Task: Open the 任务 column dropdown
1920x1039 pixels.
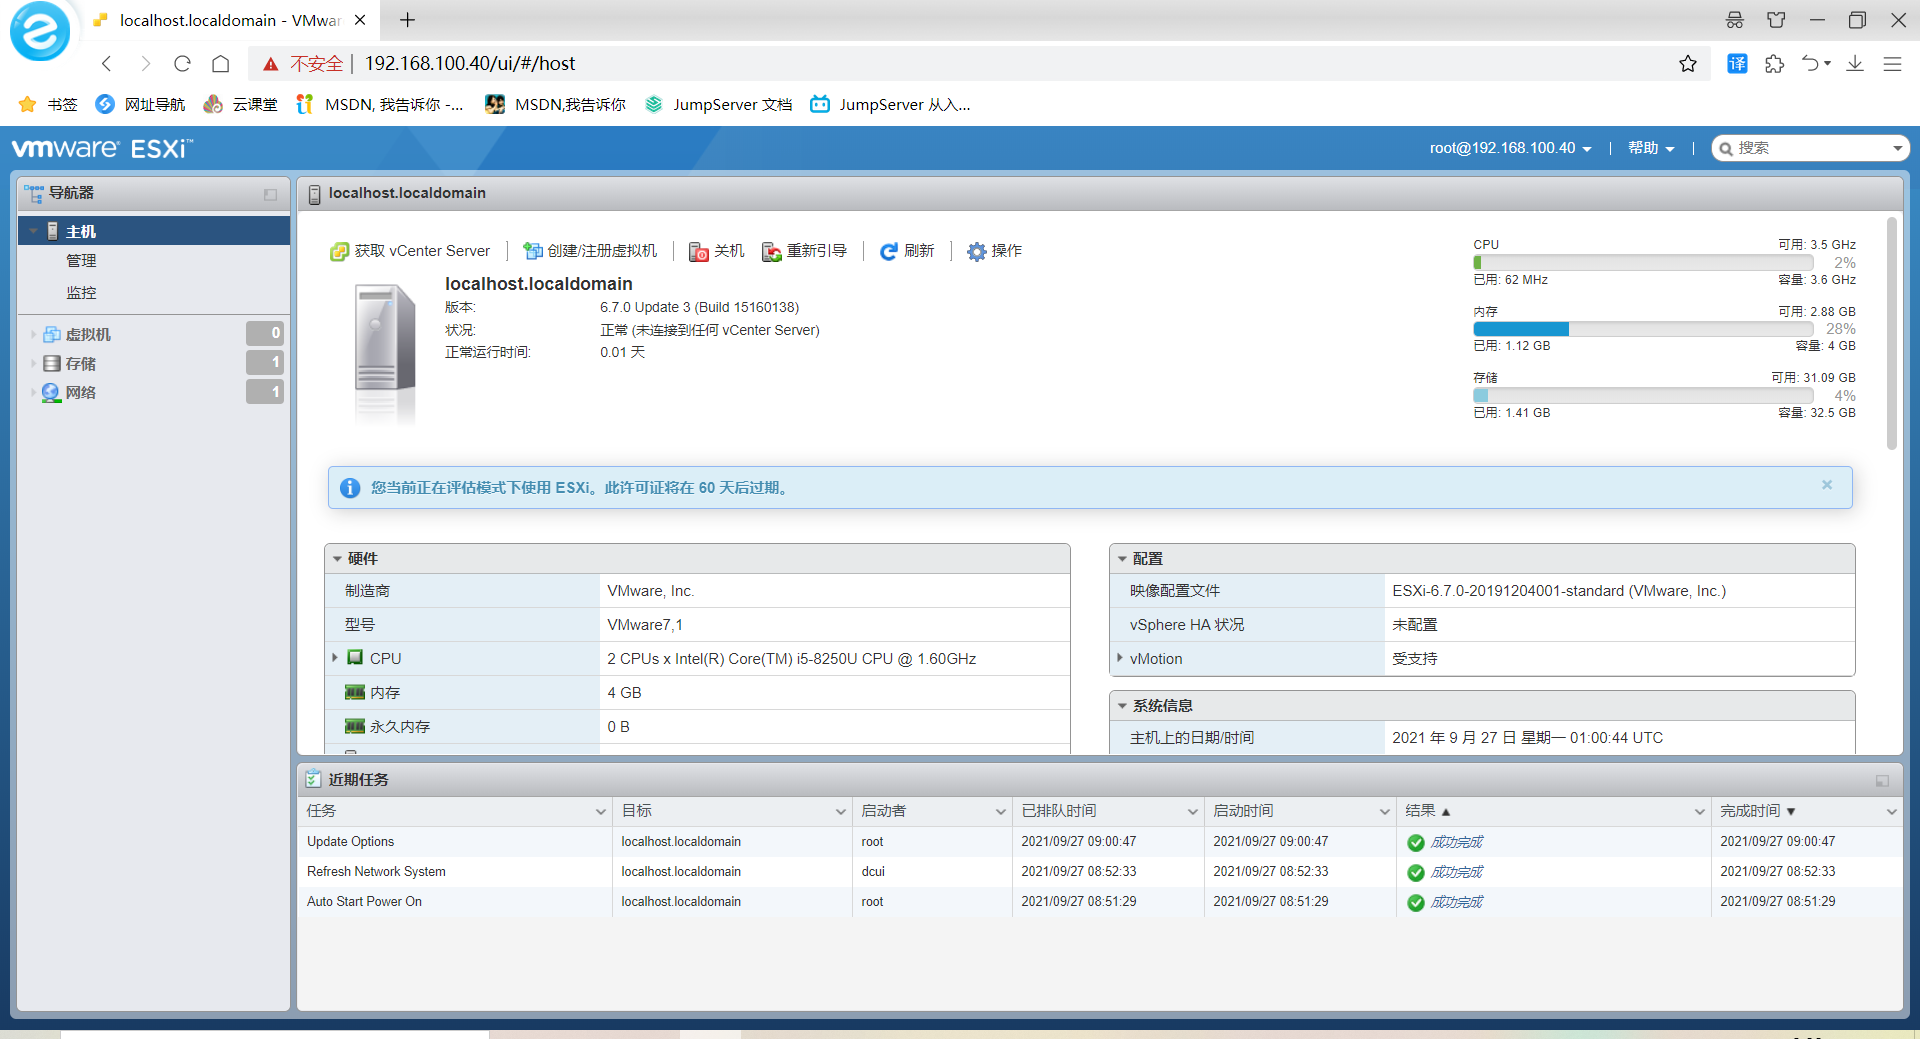Action: [x=600, y=811]
